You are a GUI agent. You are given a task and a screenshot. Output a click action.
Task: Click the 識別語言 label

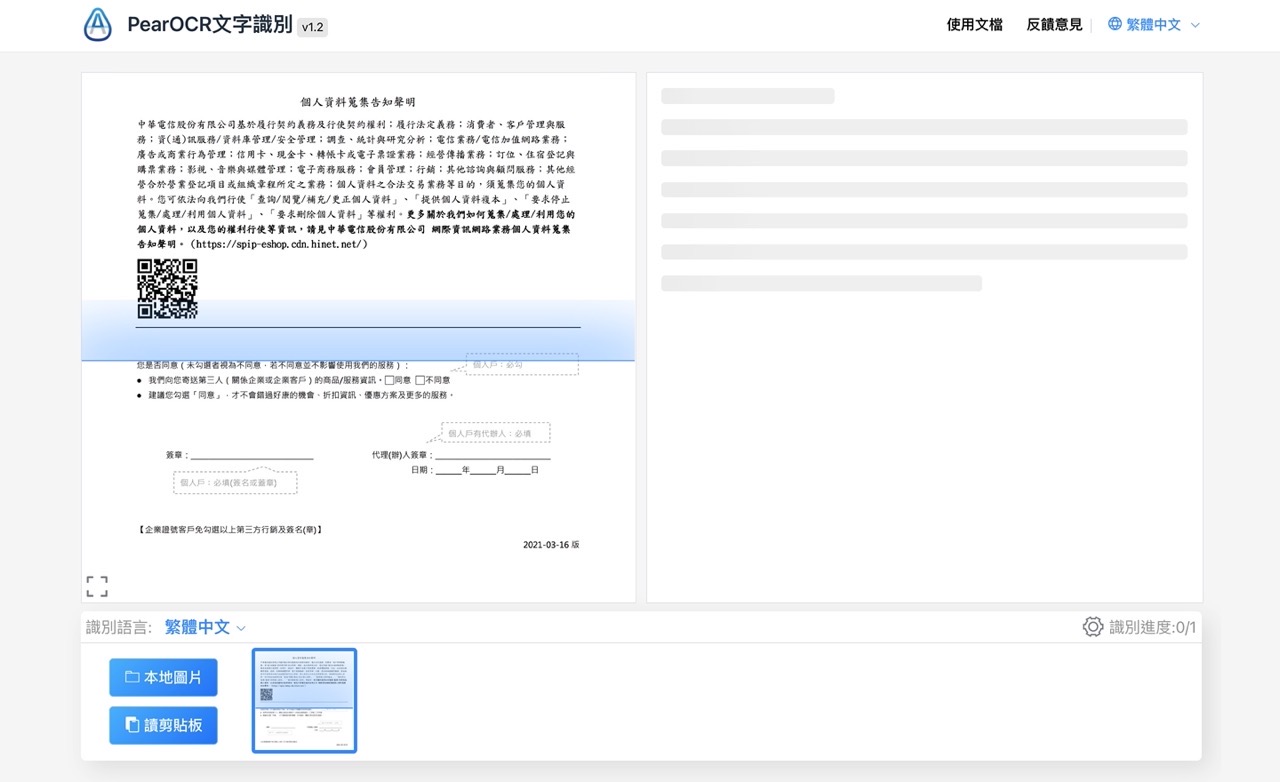pos(119,627)
